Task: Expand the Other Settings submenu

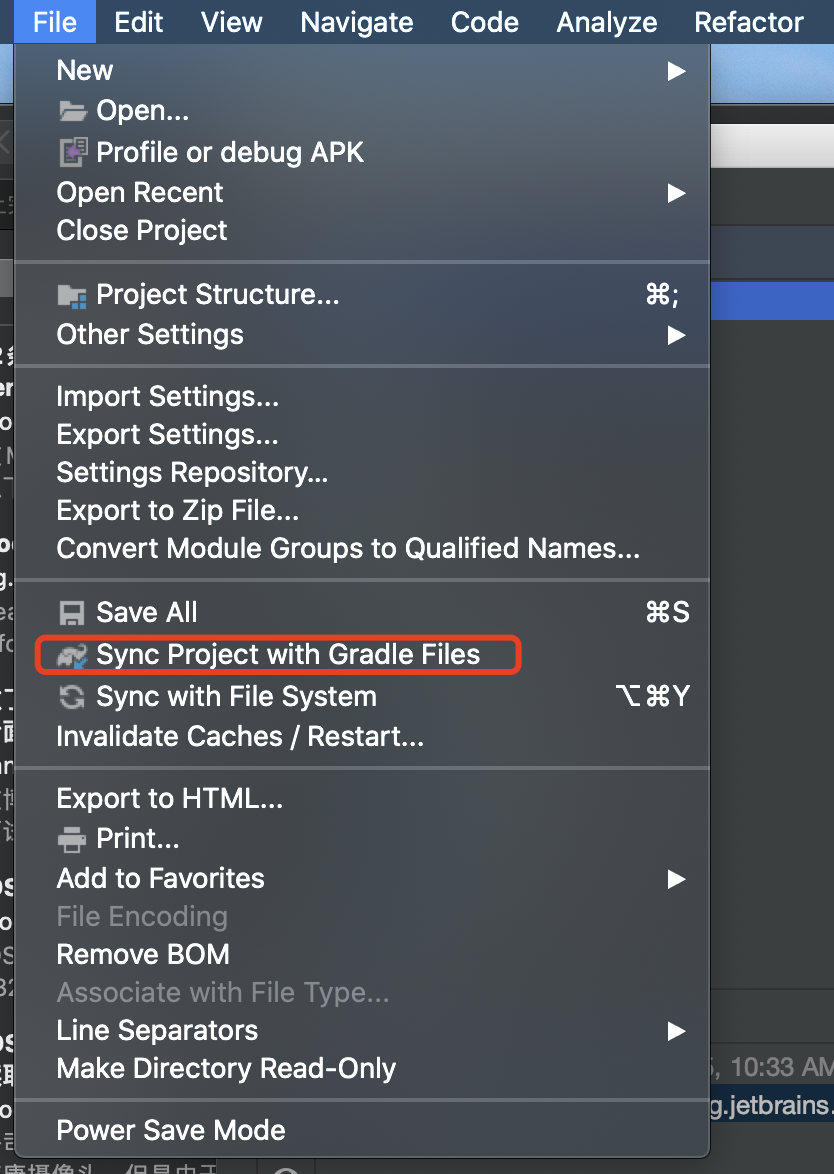Action: pos(676,336)
